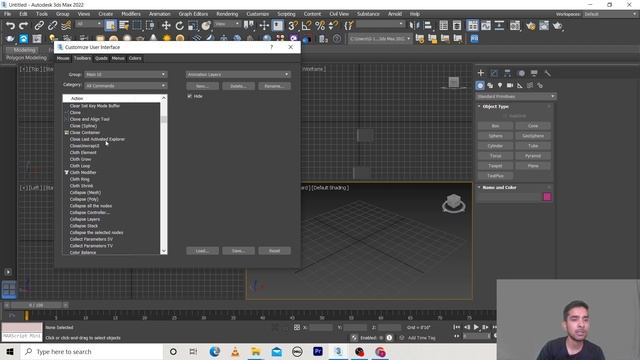Switch to Motion panel icon

[521, 73]
